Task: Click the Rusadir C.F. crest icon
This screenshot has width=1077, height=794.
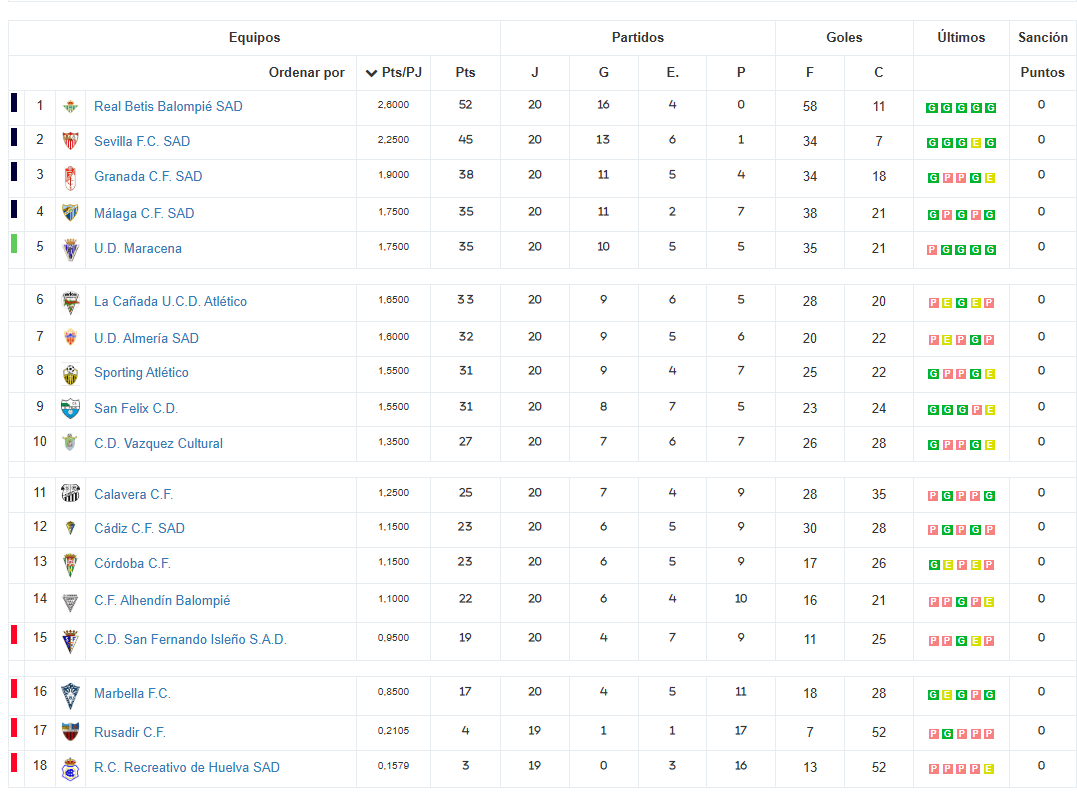Action: [70, 732]
